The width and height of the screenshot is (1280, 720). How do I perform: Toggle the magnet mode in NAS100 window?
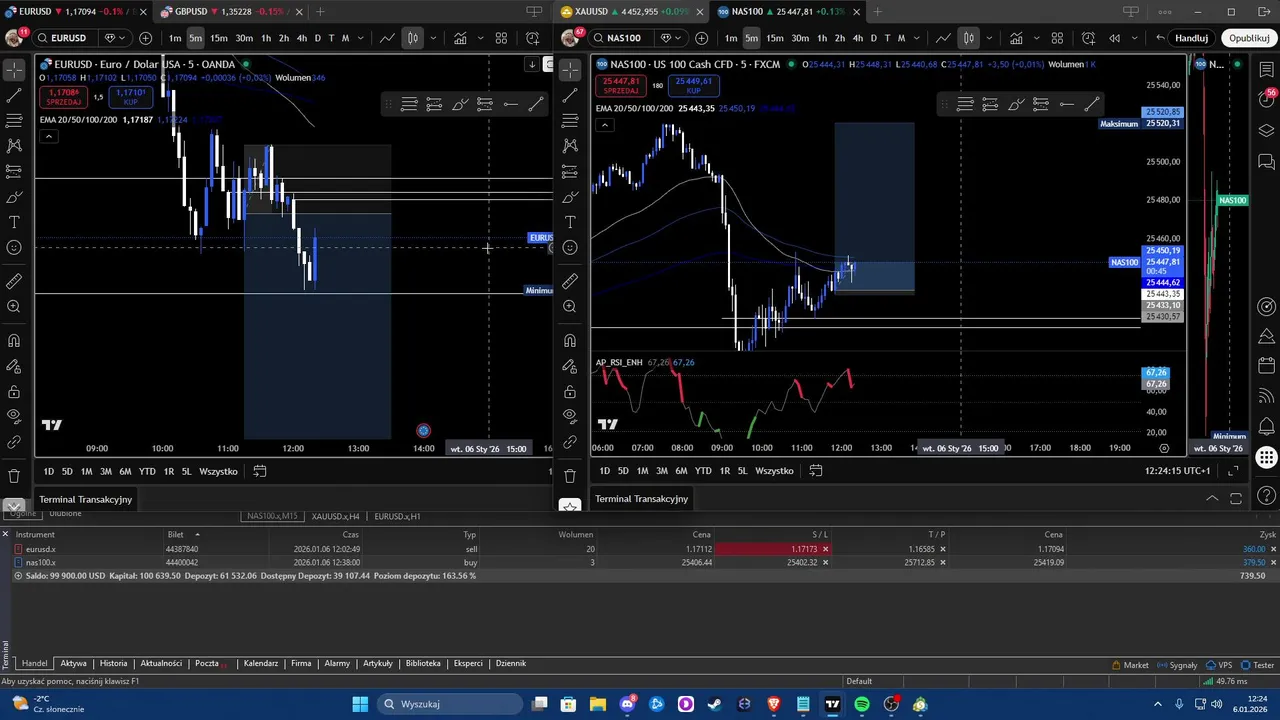(570, 341)
